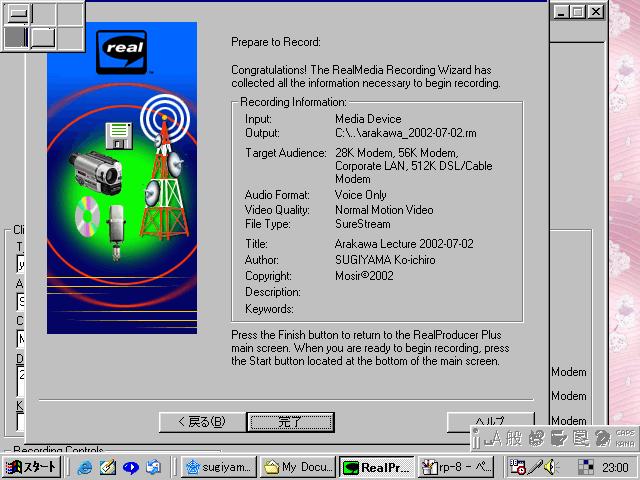Screen dimensions: 640x480
Task: Open the IME help question-mark icon
Action: (x=602, y=439)
